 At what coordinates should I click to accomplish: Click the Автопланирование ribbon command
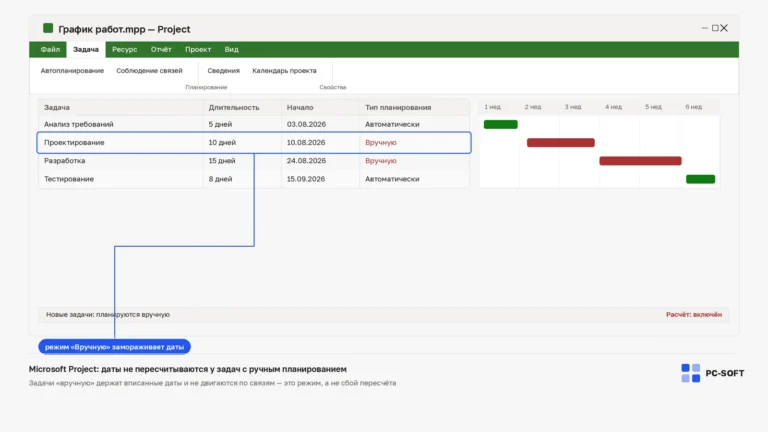[x=72, y=71]
